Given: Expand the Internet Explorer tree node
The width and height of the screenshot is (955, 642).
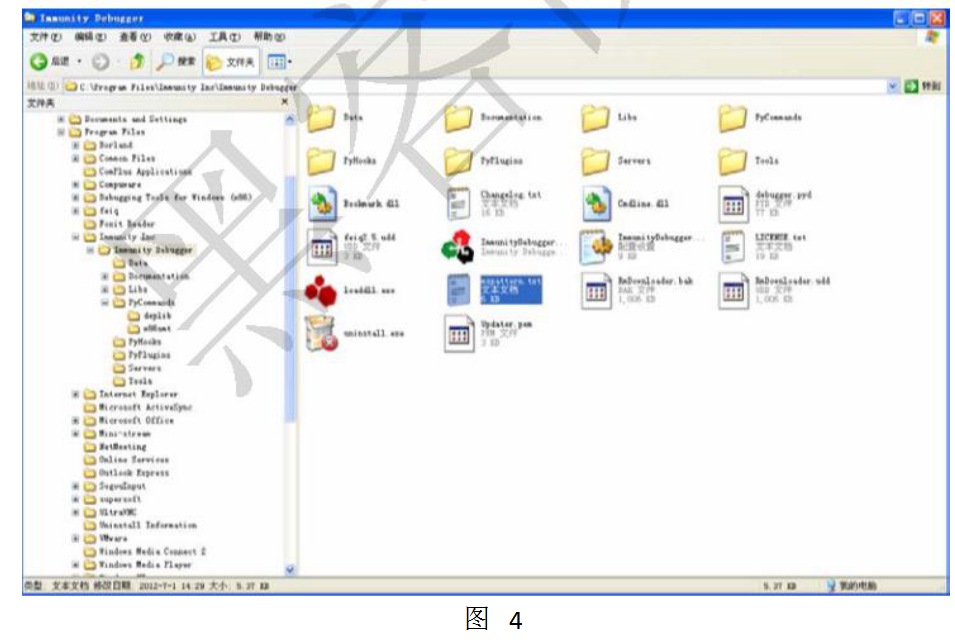Looking at the screenshot, I should 76,395.
